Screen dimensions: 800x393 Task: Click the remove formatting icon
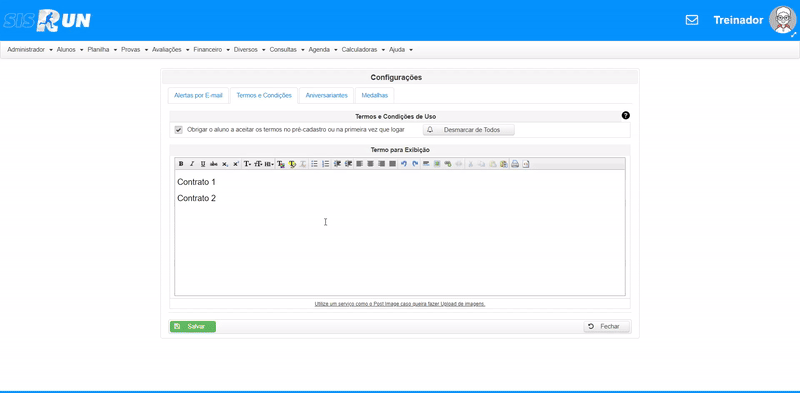[x=303, y=164]
